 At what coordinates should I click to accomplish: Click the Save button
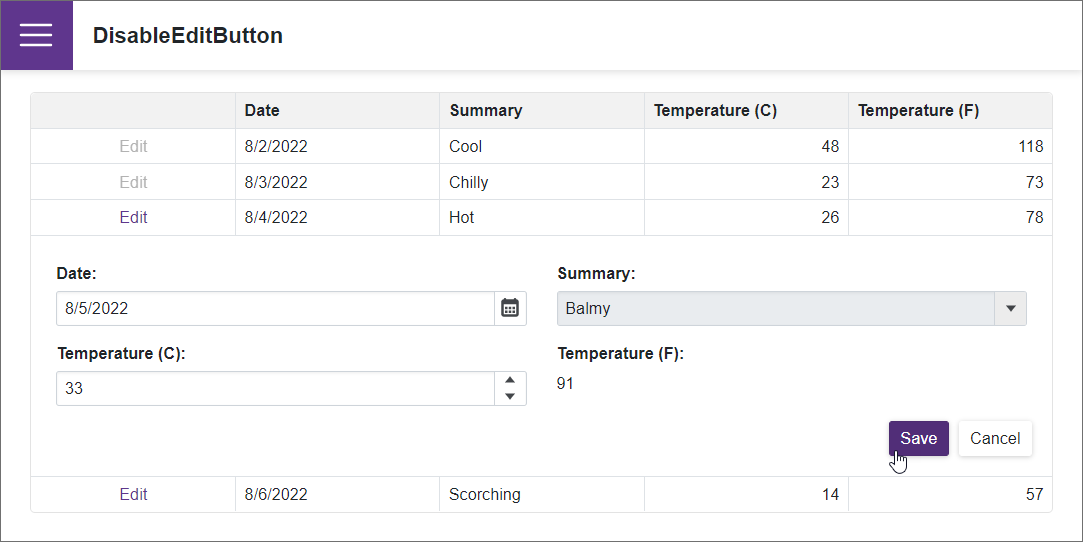tap(919, 438)
